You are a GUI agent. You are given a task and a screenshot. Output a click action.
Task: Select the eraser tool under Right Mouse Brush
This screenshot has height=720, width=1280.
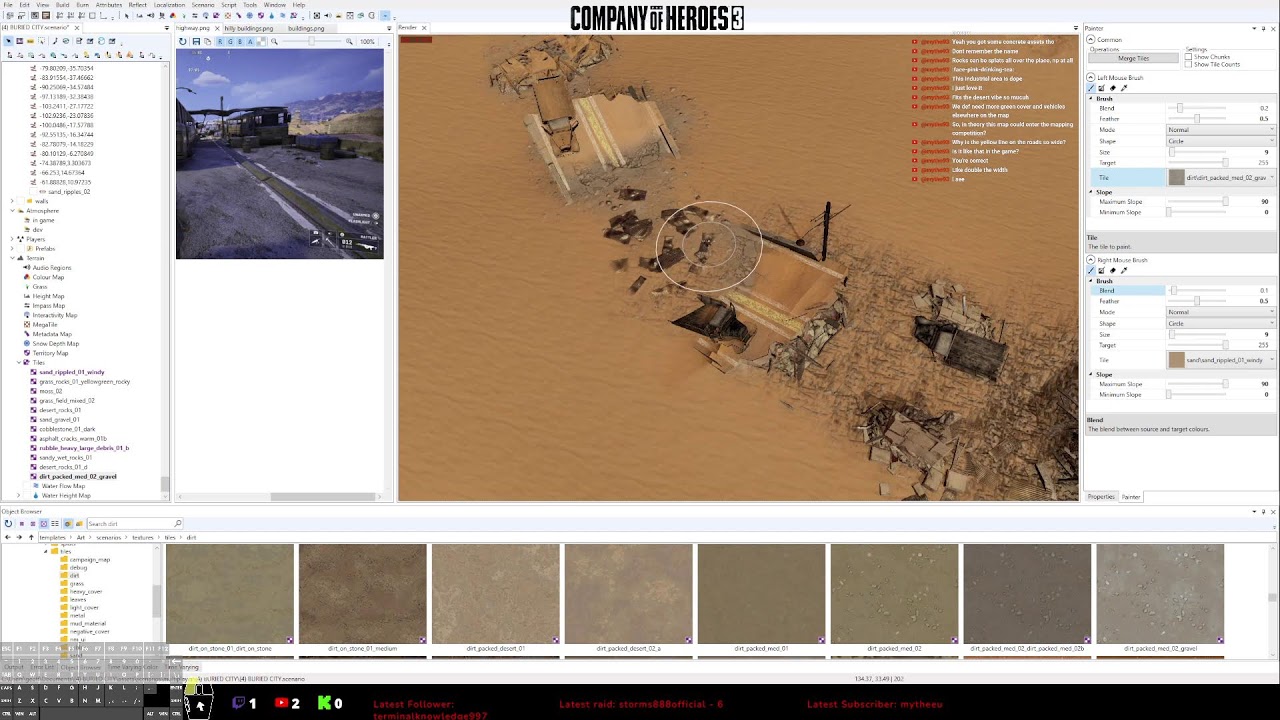point(1113,270)
